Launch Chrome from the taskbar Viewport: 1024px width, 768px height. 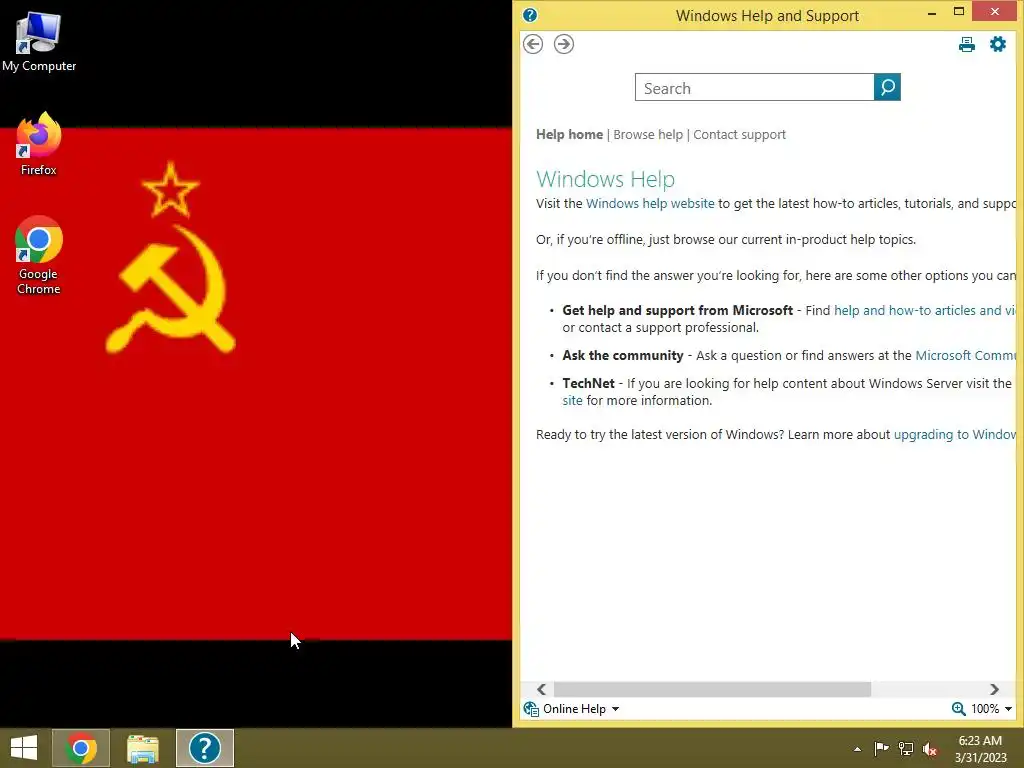(x=81, y=748)
